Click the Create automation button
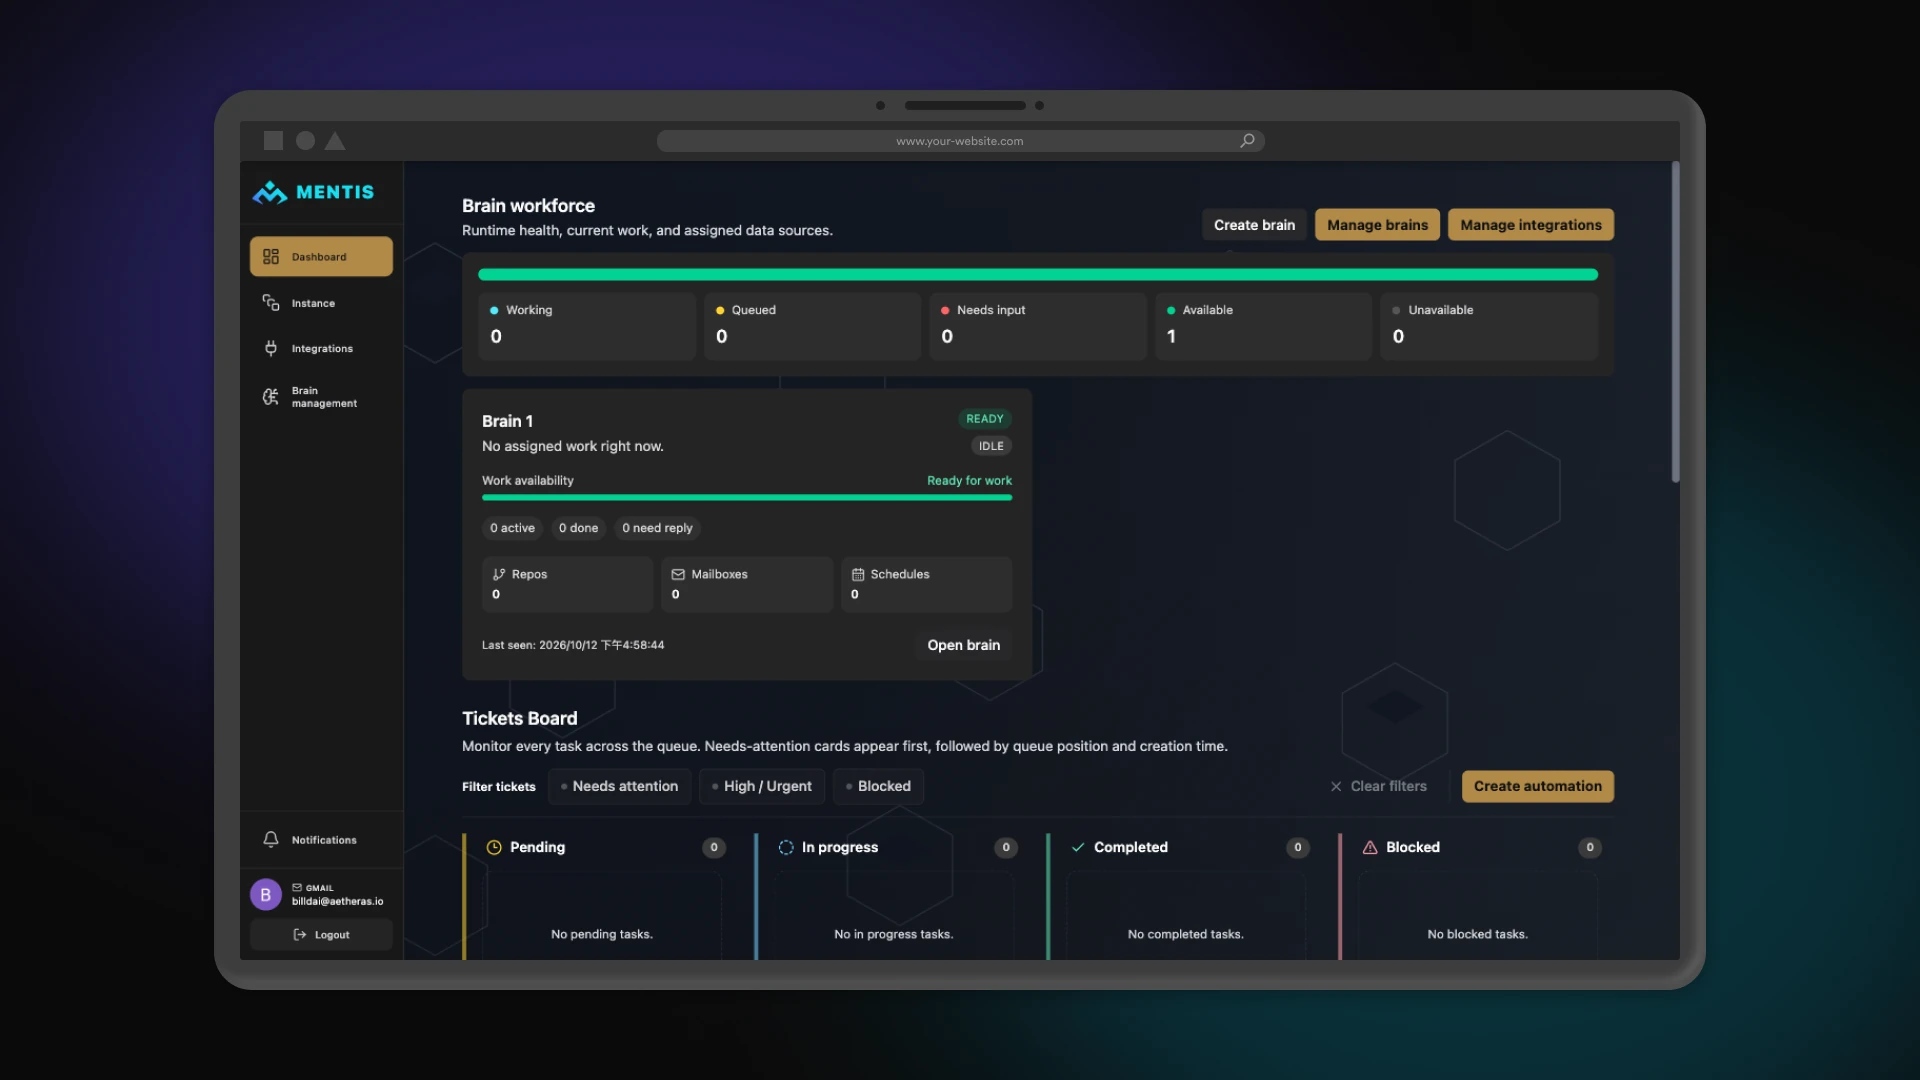This screenshot has height=1080, width=1920. (1537, 786)
